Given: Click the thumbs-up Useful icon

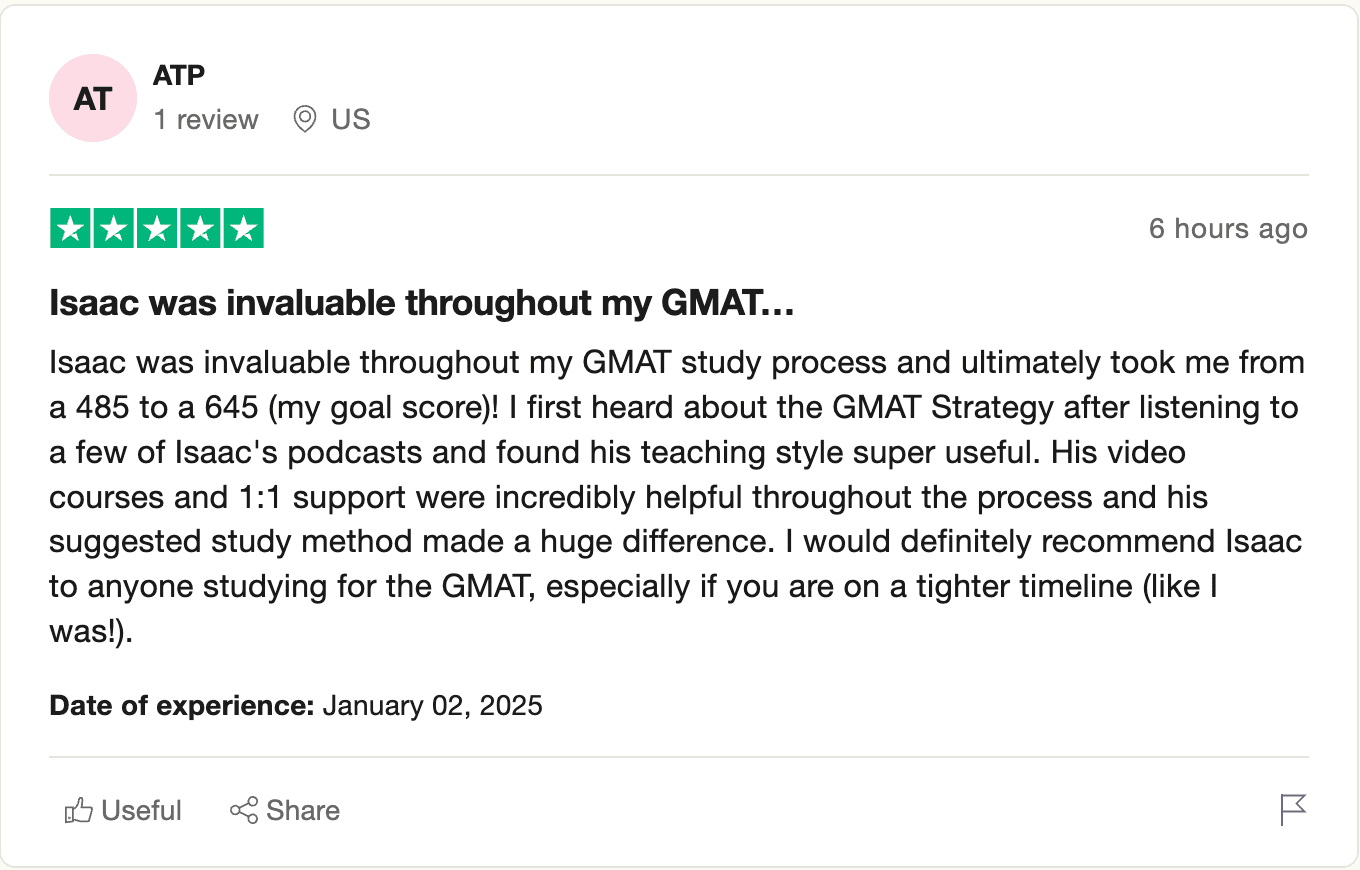Looking at the screenshot, I should (x=78, y=810).
